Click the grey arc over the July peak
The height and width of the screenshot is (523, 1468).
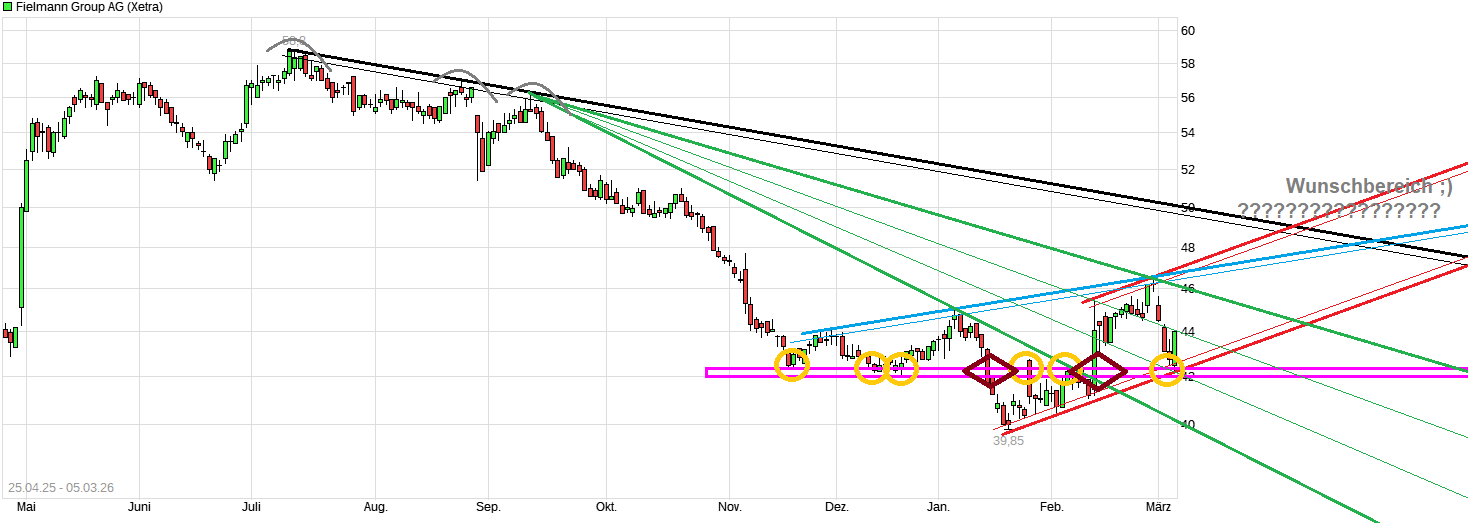297,45
